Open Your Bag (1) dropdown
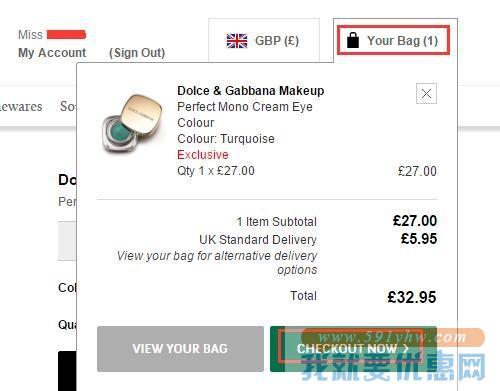Viewport: 500px width, 391px height. pos(393,40)
